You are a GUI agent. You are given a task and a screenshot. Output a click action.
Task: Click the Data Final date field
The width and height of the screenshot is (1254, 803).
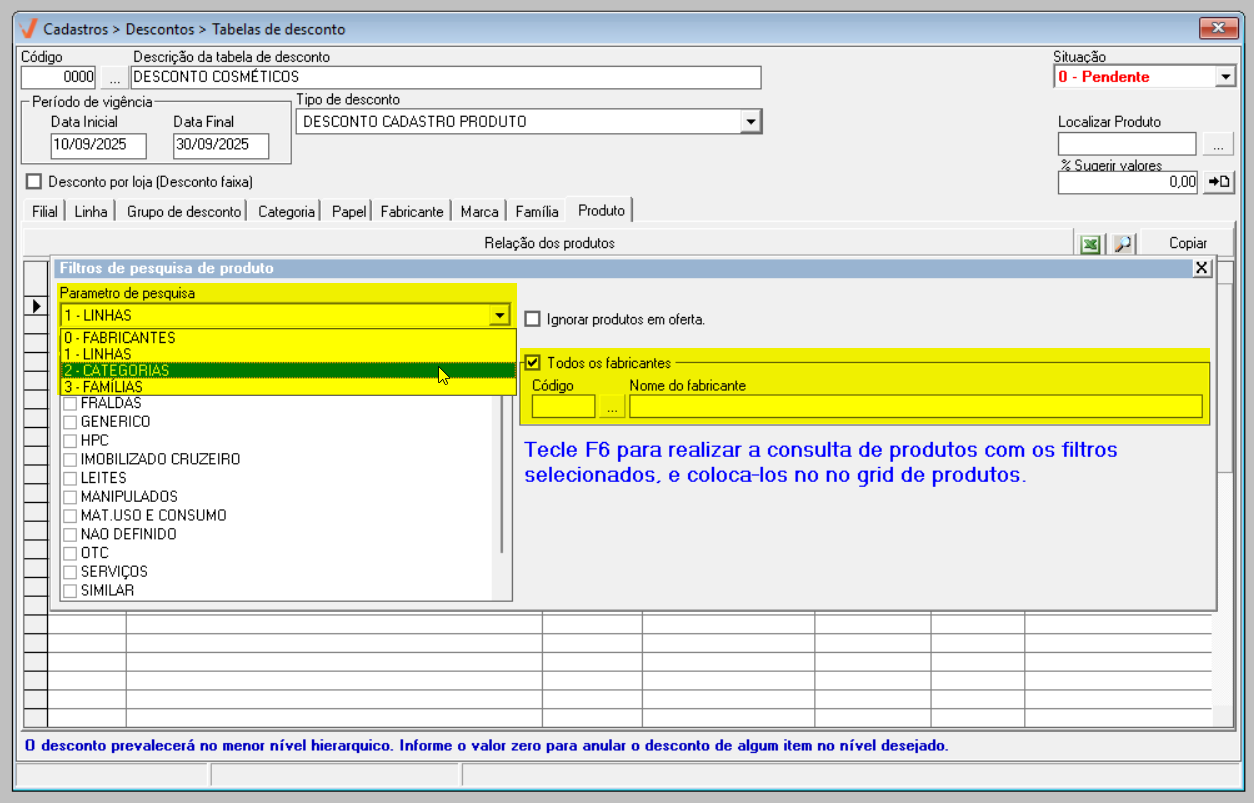pos(221,145)
